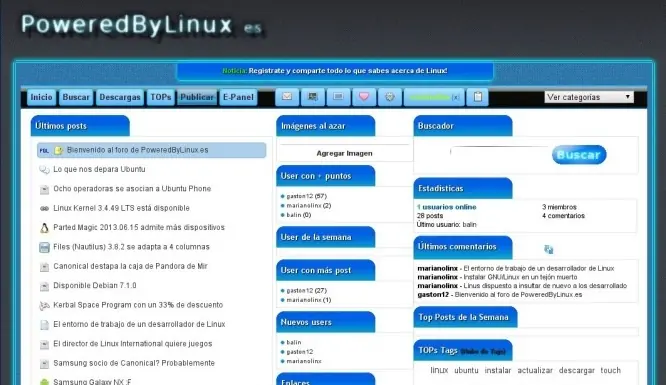Open Descargas menu item

tap(120, 97)
